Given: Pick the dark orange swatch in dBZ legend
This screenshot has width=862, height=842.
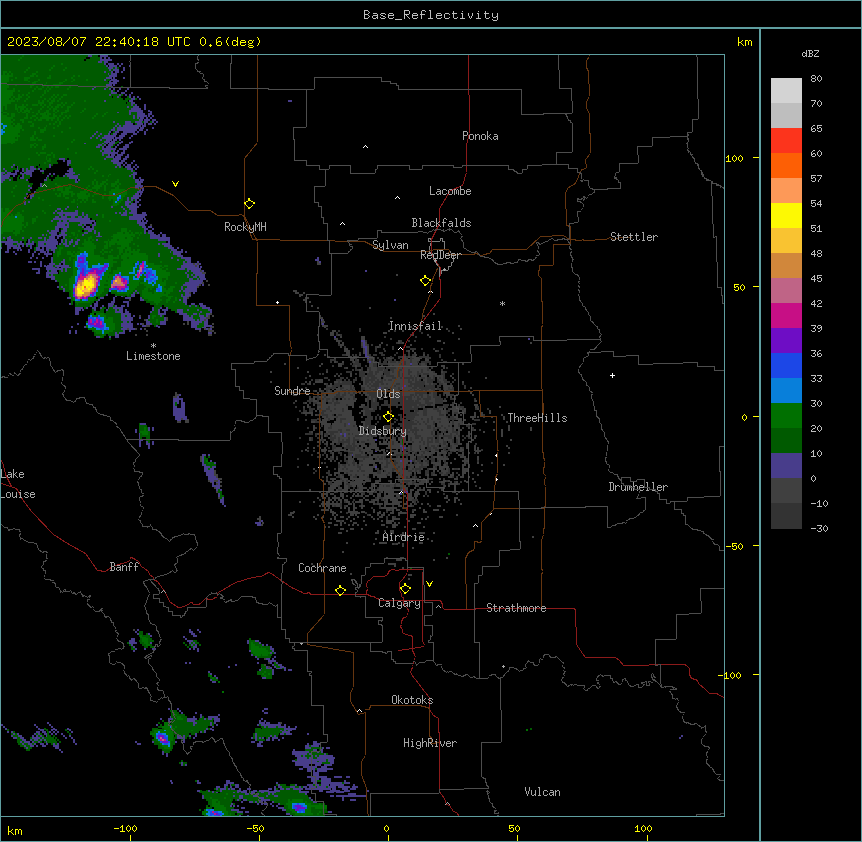Looking at the screenshot, I should (x=786, y=165).
